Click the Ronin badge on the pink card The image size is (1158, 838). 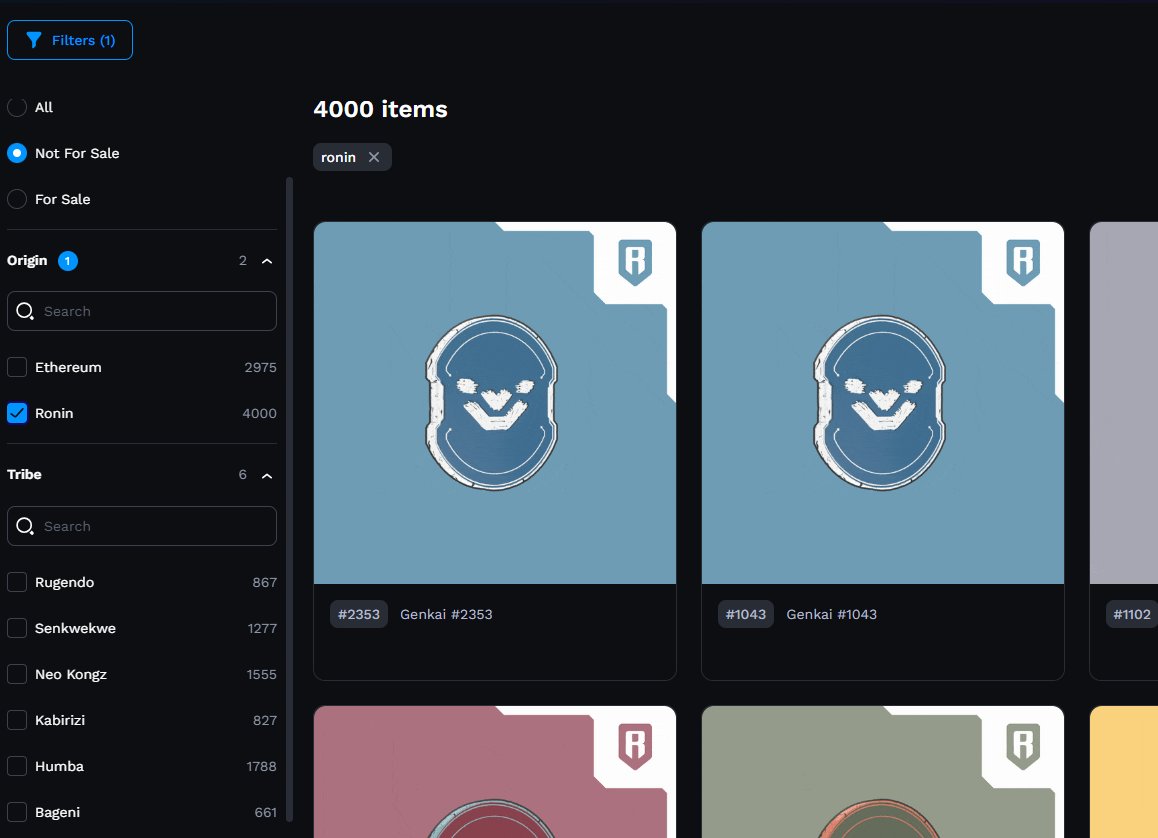[x=635, y=746]
